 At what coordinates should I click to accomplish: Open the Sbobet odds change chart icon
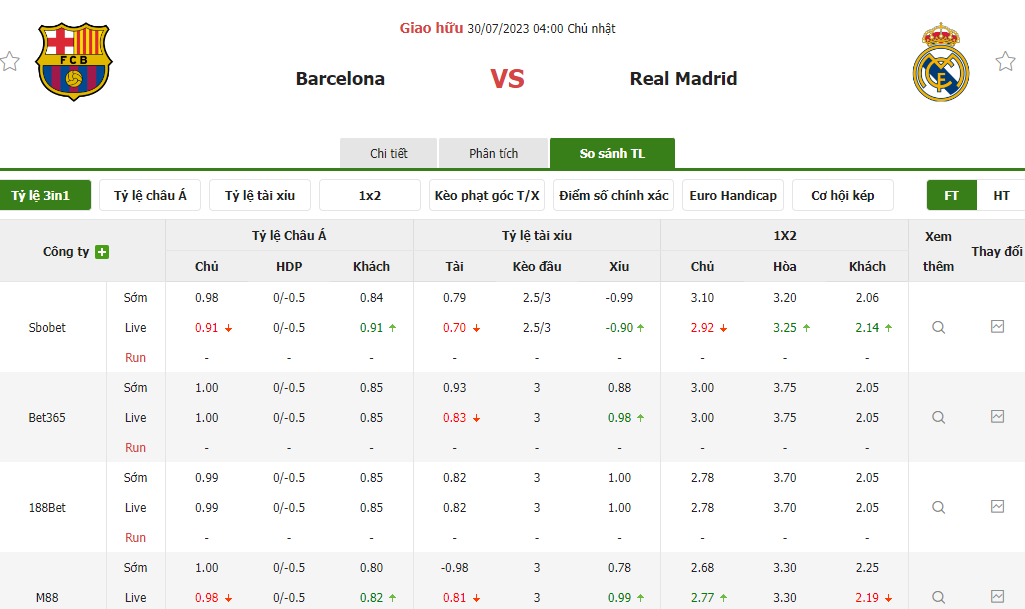997,327
